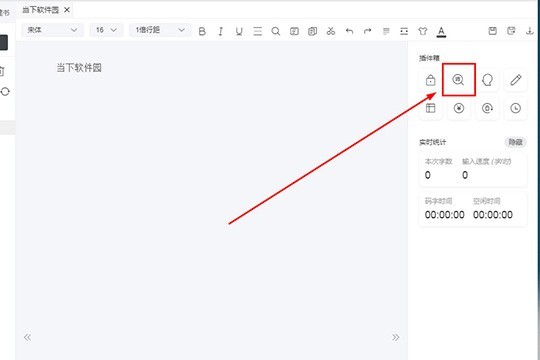Open the 1倍行距 line spacing dropdown
Screen dimensions: 540x360
pyautogui.click(x=160, y=30)
